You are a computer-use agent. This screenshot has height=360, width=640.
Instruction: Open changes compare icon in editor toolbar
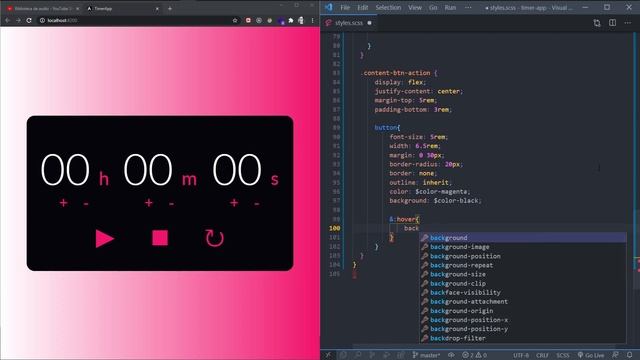coord(597,23)
